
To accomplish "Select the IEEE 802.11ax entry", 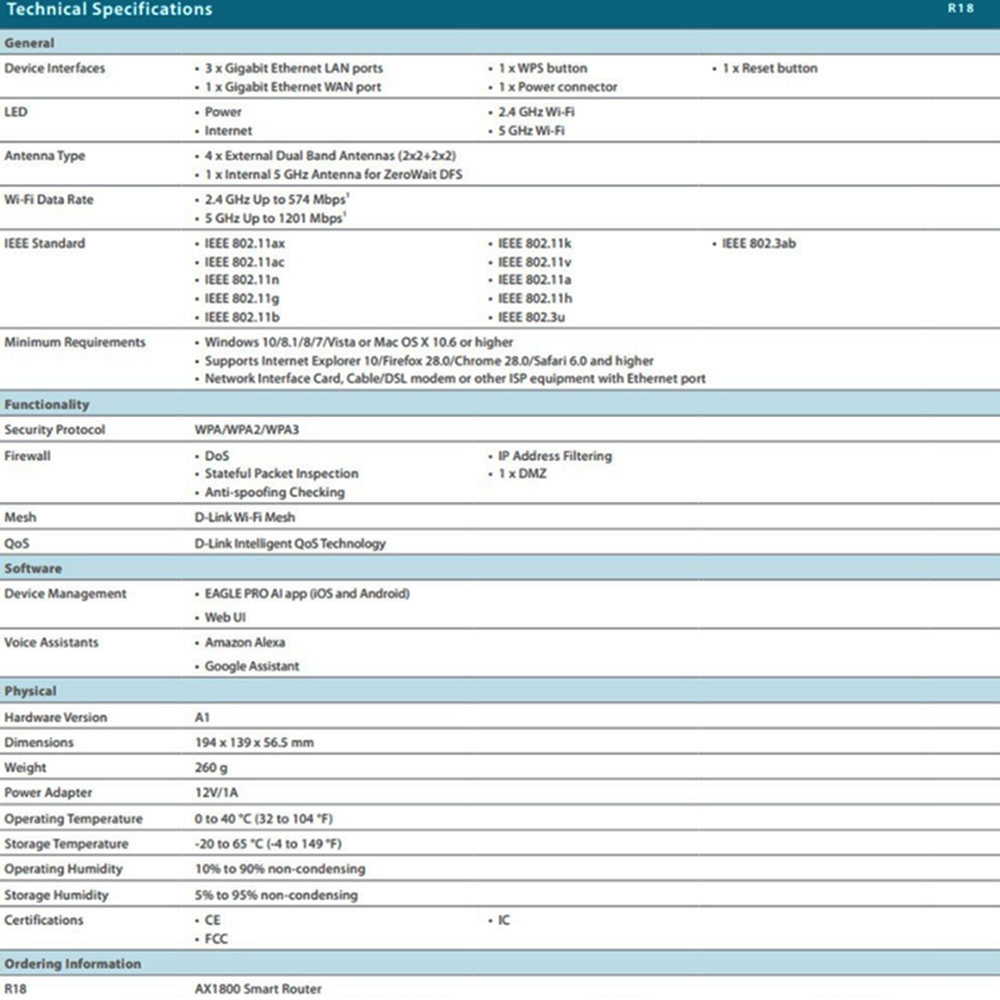I will [244, 244].
